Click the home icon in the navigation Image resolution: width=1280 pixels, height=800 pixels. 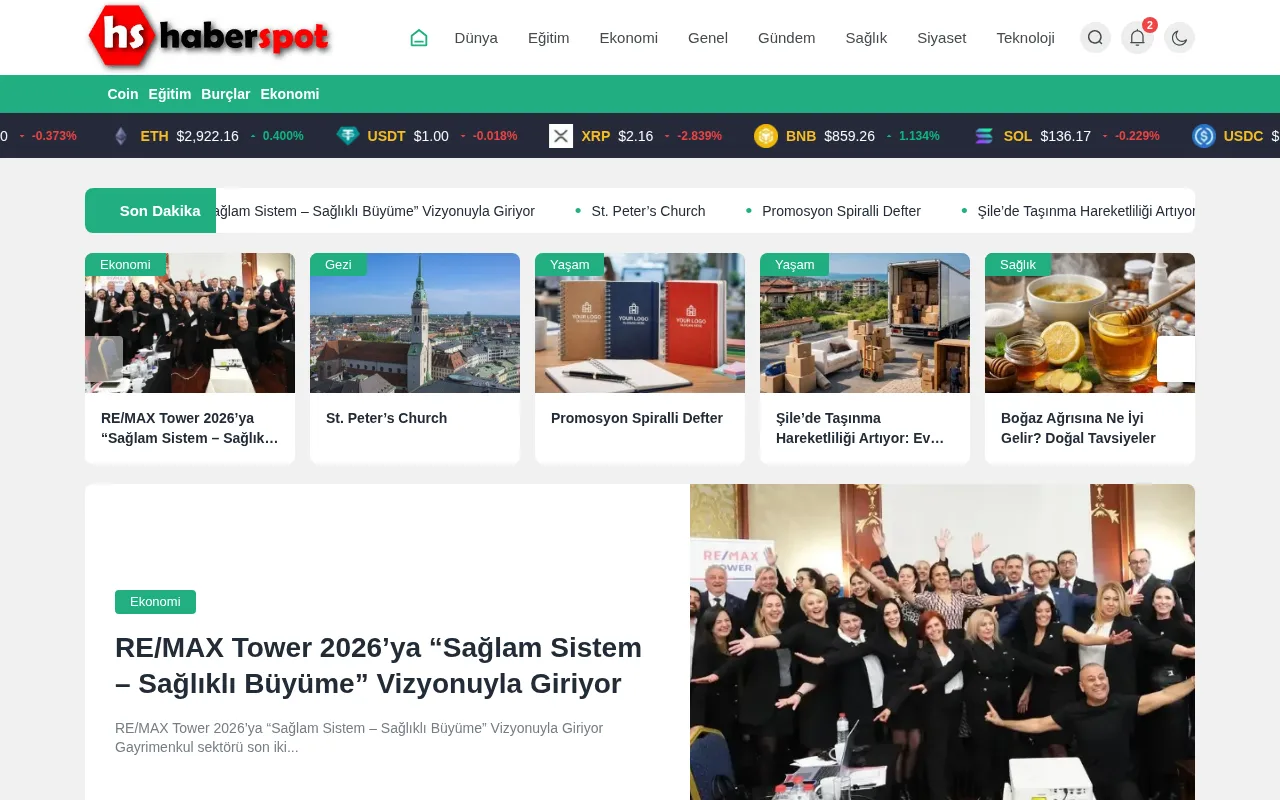click(x=418, y=37)
